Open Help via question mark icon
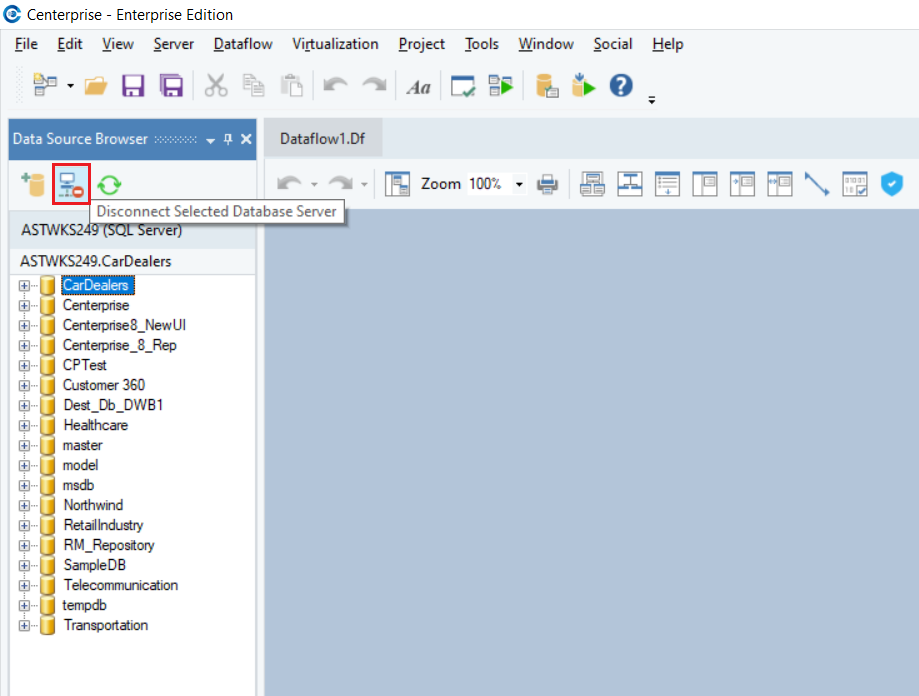919x696 pixels. point(621,86)
